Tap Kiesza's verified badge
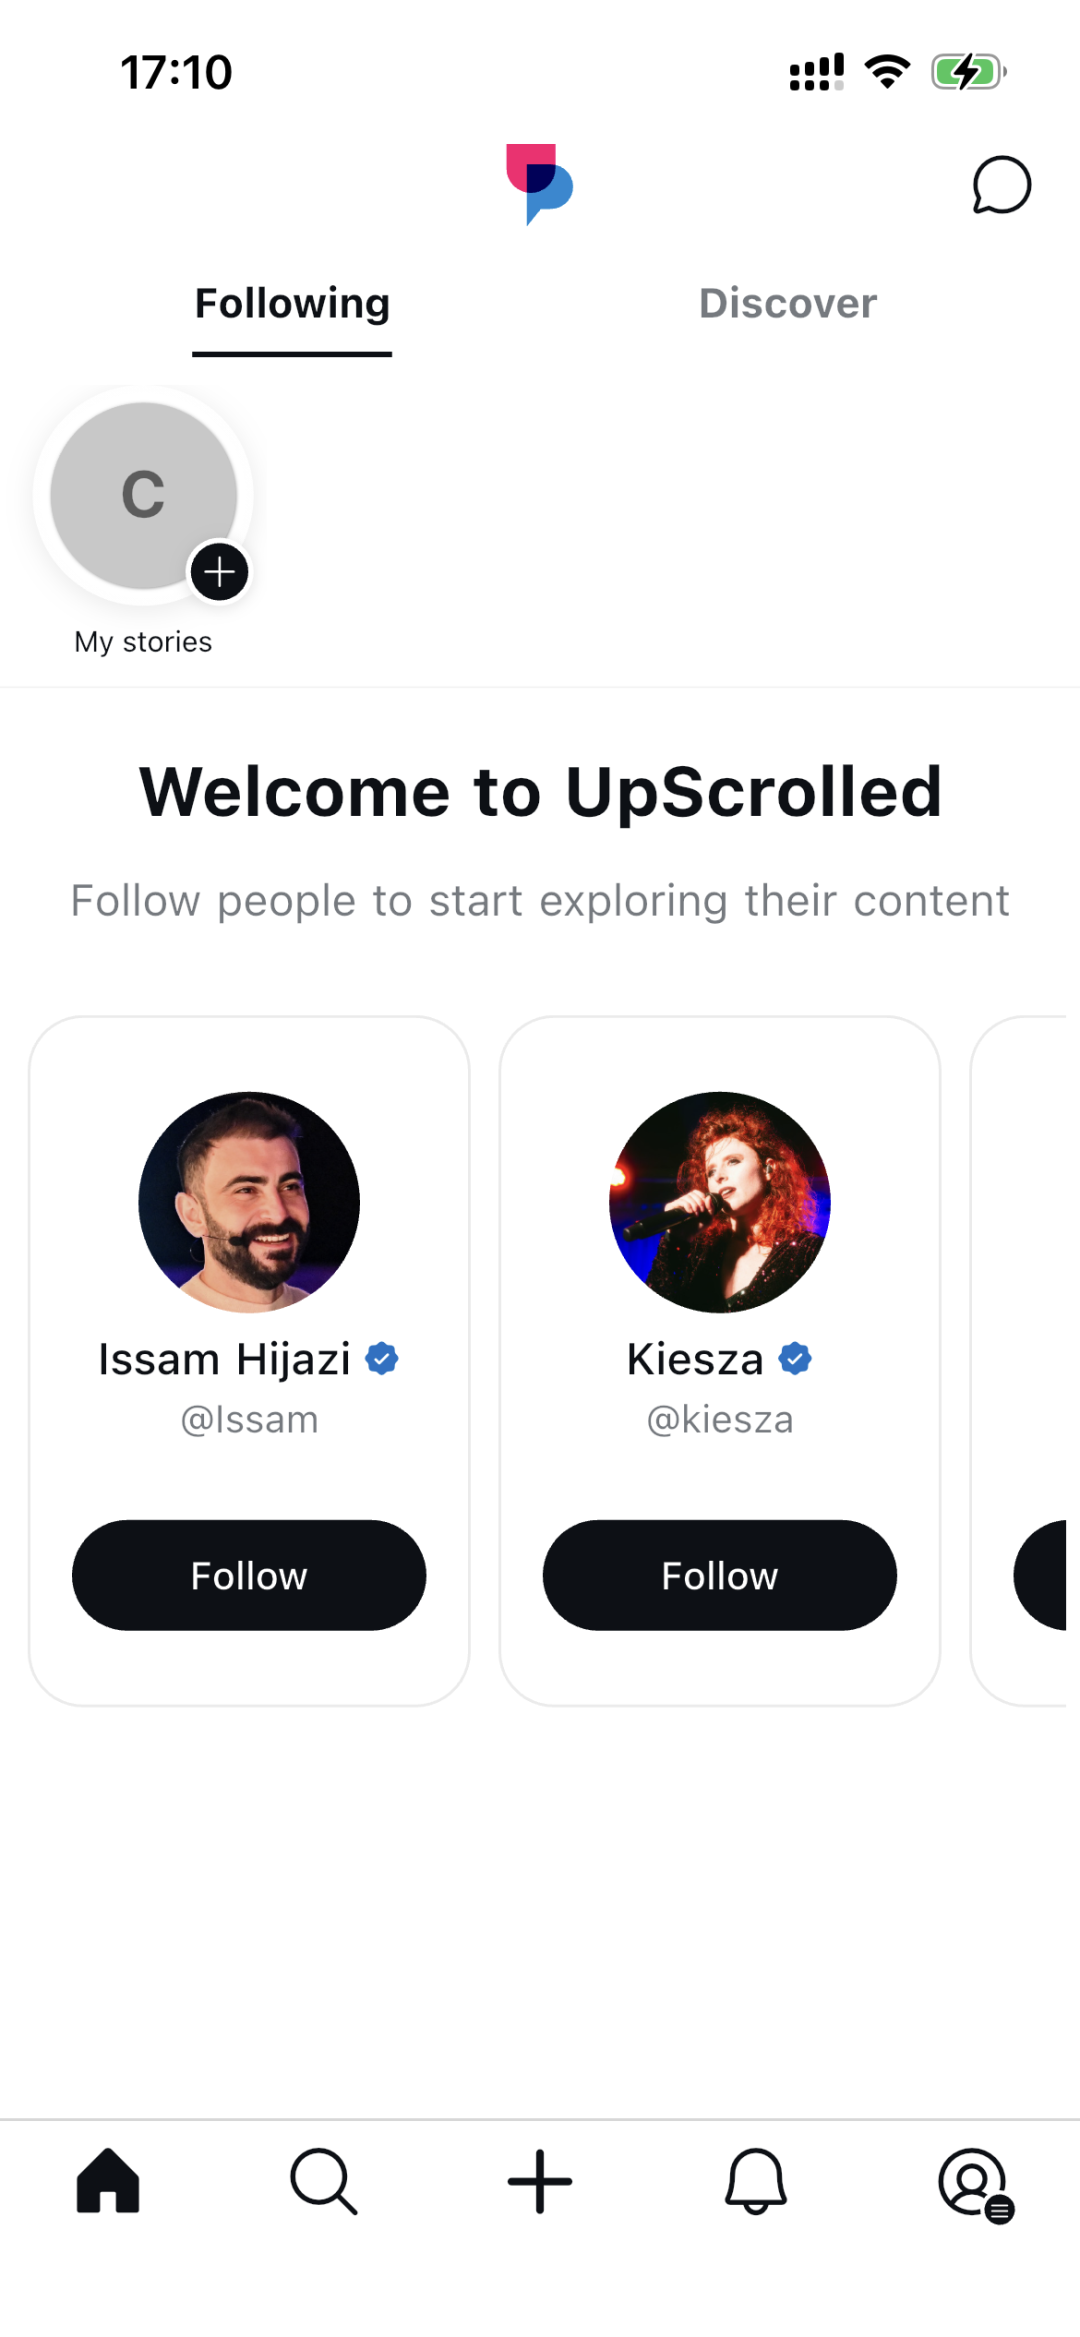1080x2337 pixels. point(795,1359)
